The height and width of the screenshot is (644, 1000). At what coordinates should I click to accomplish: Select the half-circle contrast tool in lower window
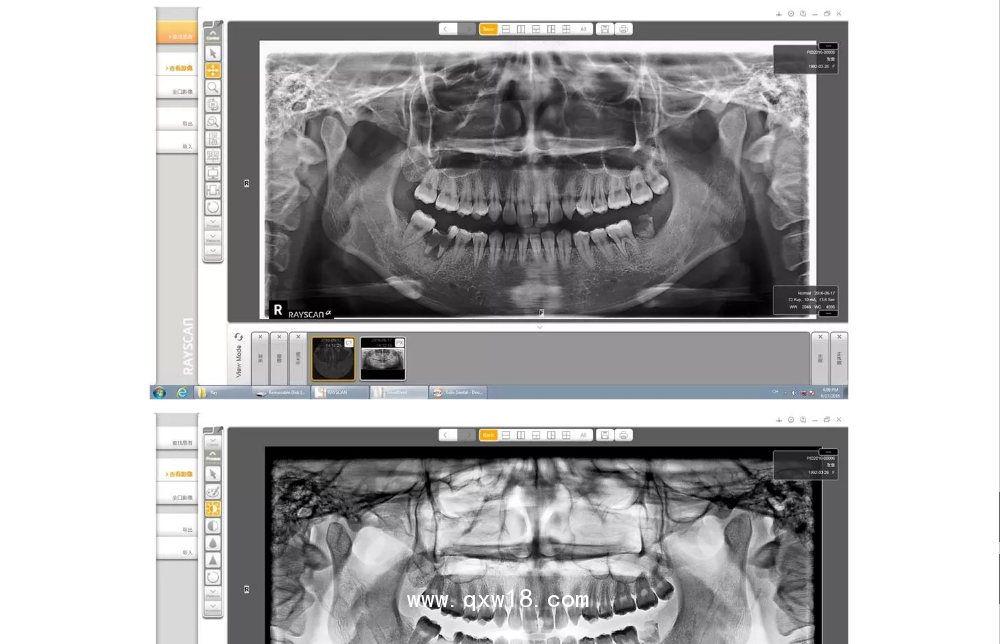coord(213,525)
